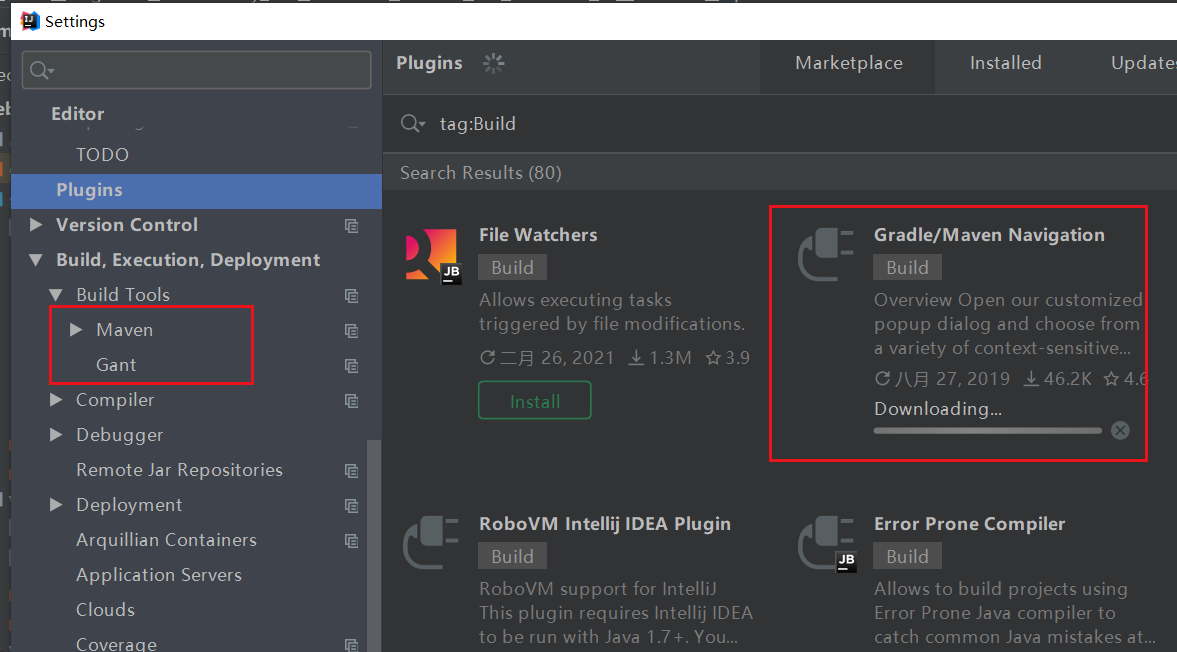Select Gant under Build Tools

(116, 365)
